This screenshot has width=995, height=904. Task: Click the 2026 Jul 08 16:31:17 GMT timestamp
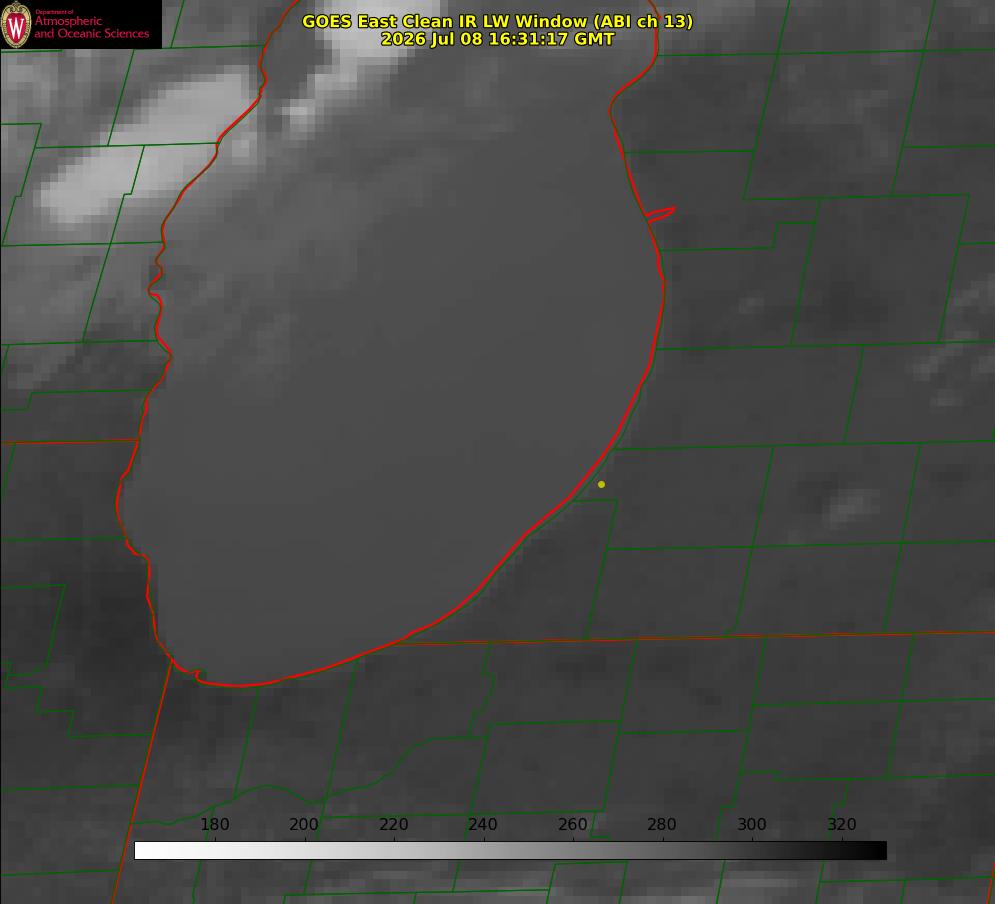(498, 39)
